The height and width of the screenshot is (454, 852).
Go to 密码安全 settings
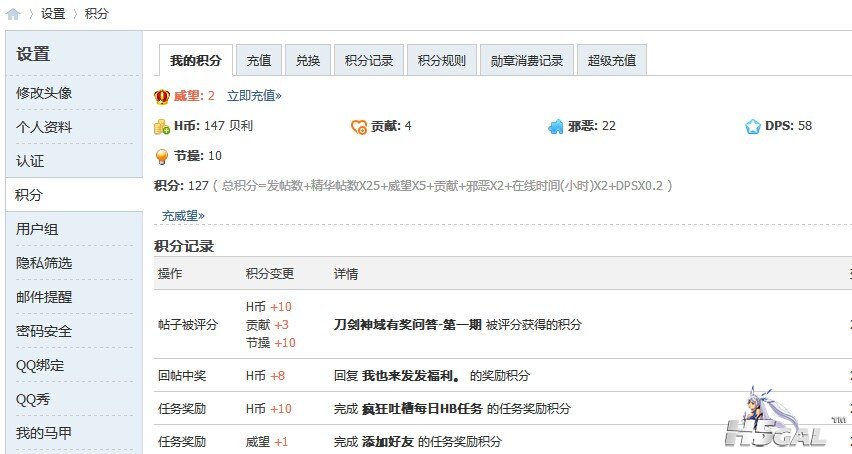coord(44,331)
